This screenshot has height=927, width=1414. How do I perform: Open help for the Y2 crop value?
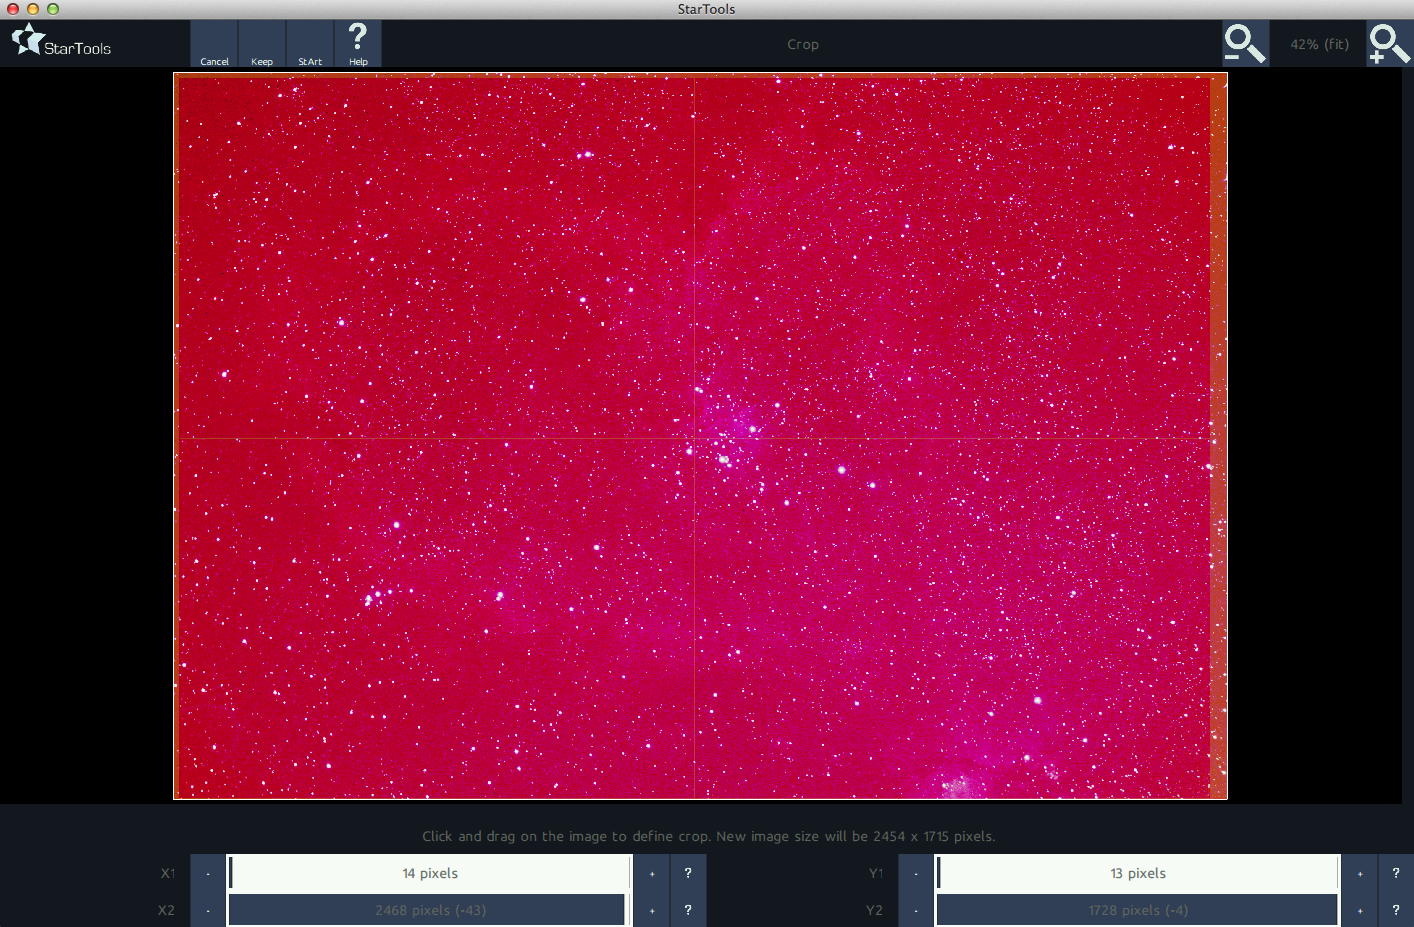1396,909
